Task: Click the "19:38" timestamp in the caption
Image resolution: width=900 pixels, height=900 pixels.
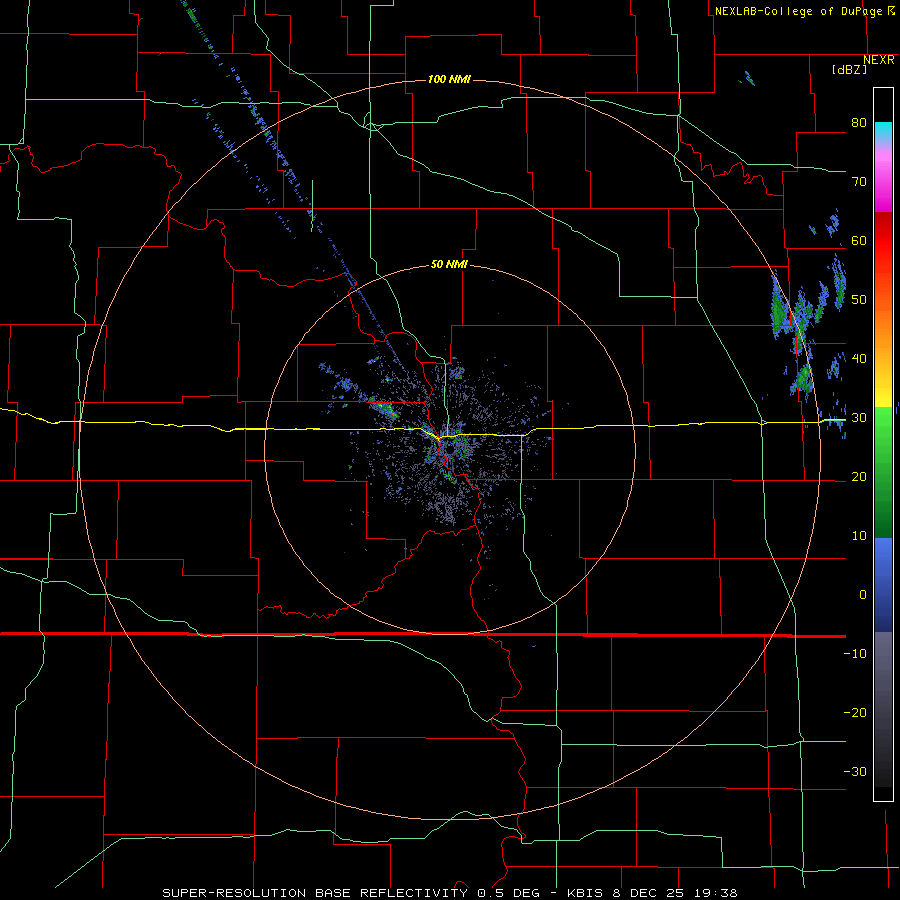Action: point(714,893)
